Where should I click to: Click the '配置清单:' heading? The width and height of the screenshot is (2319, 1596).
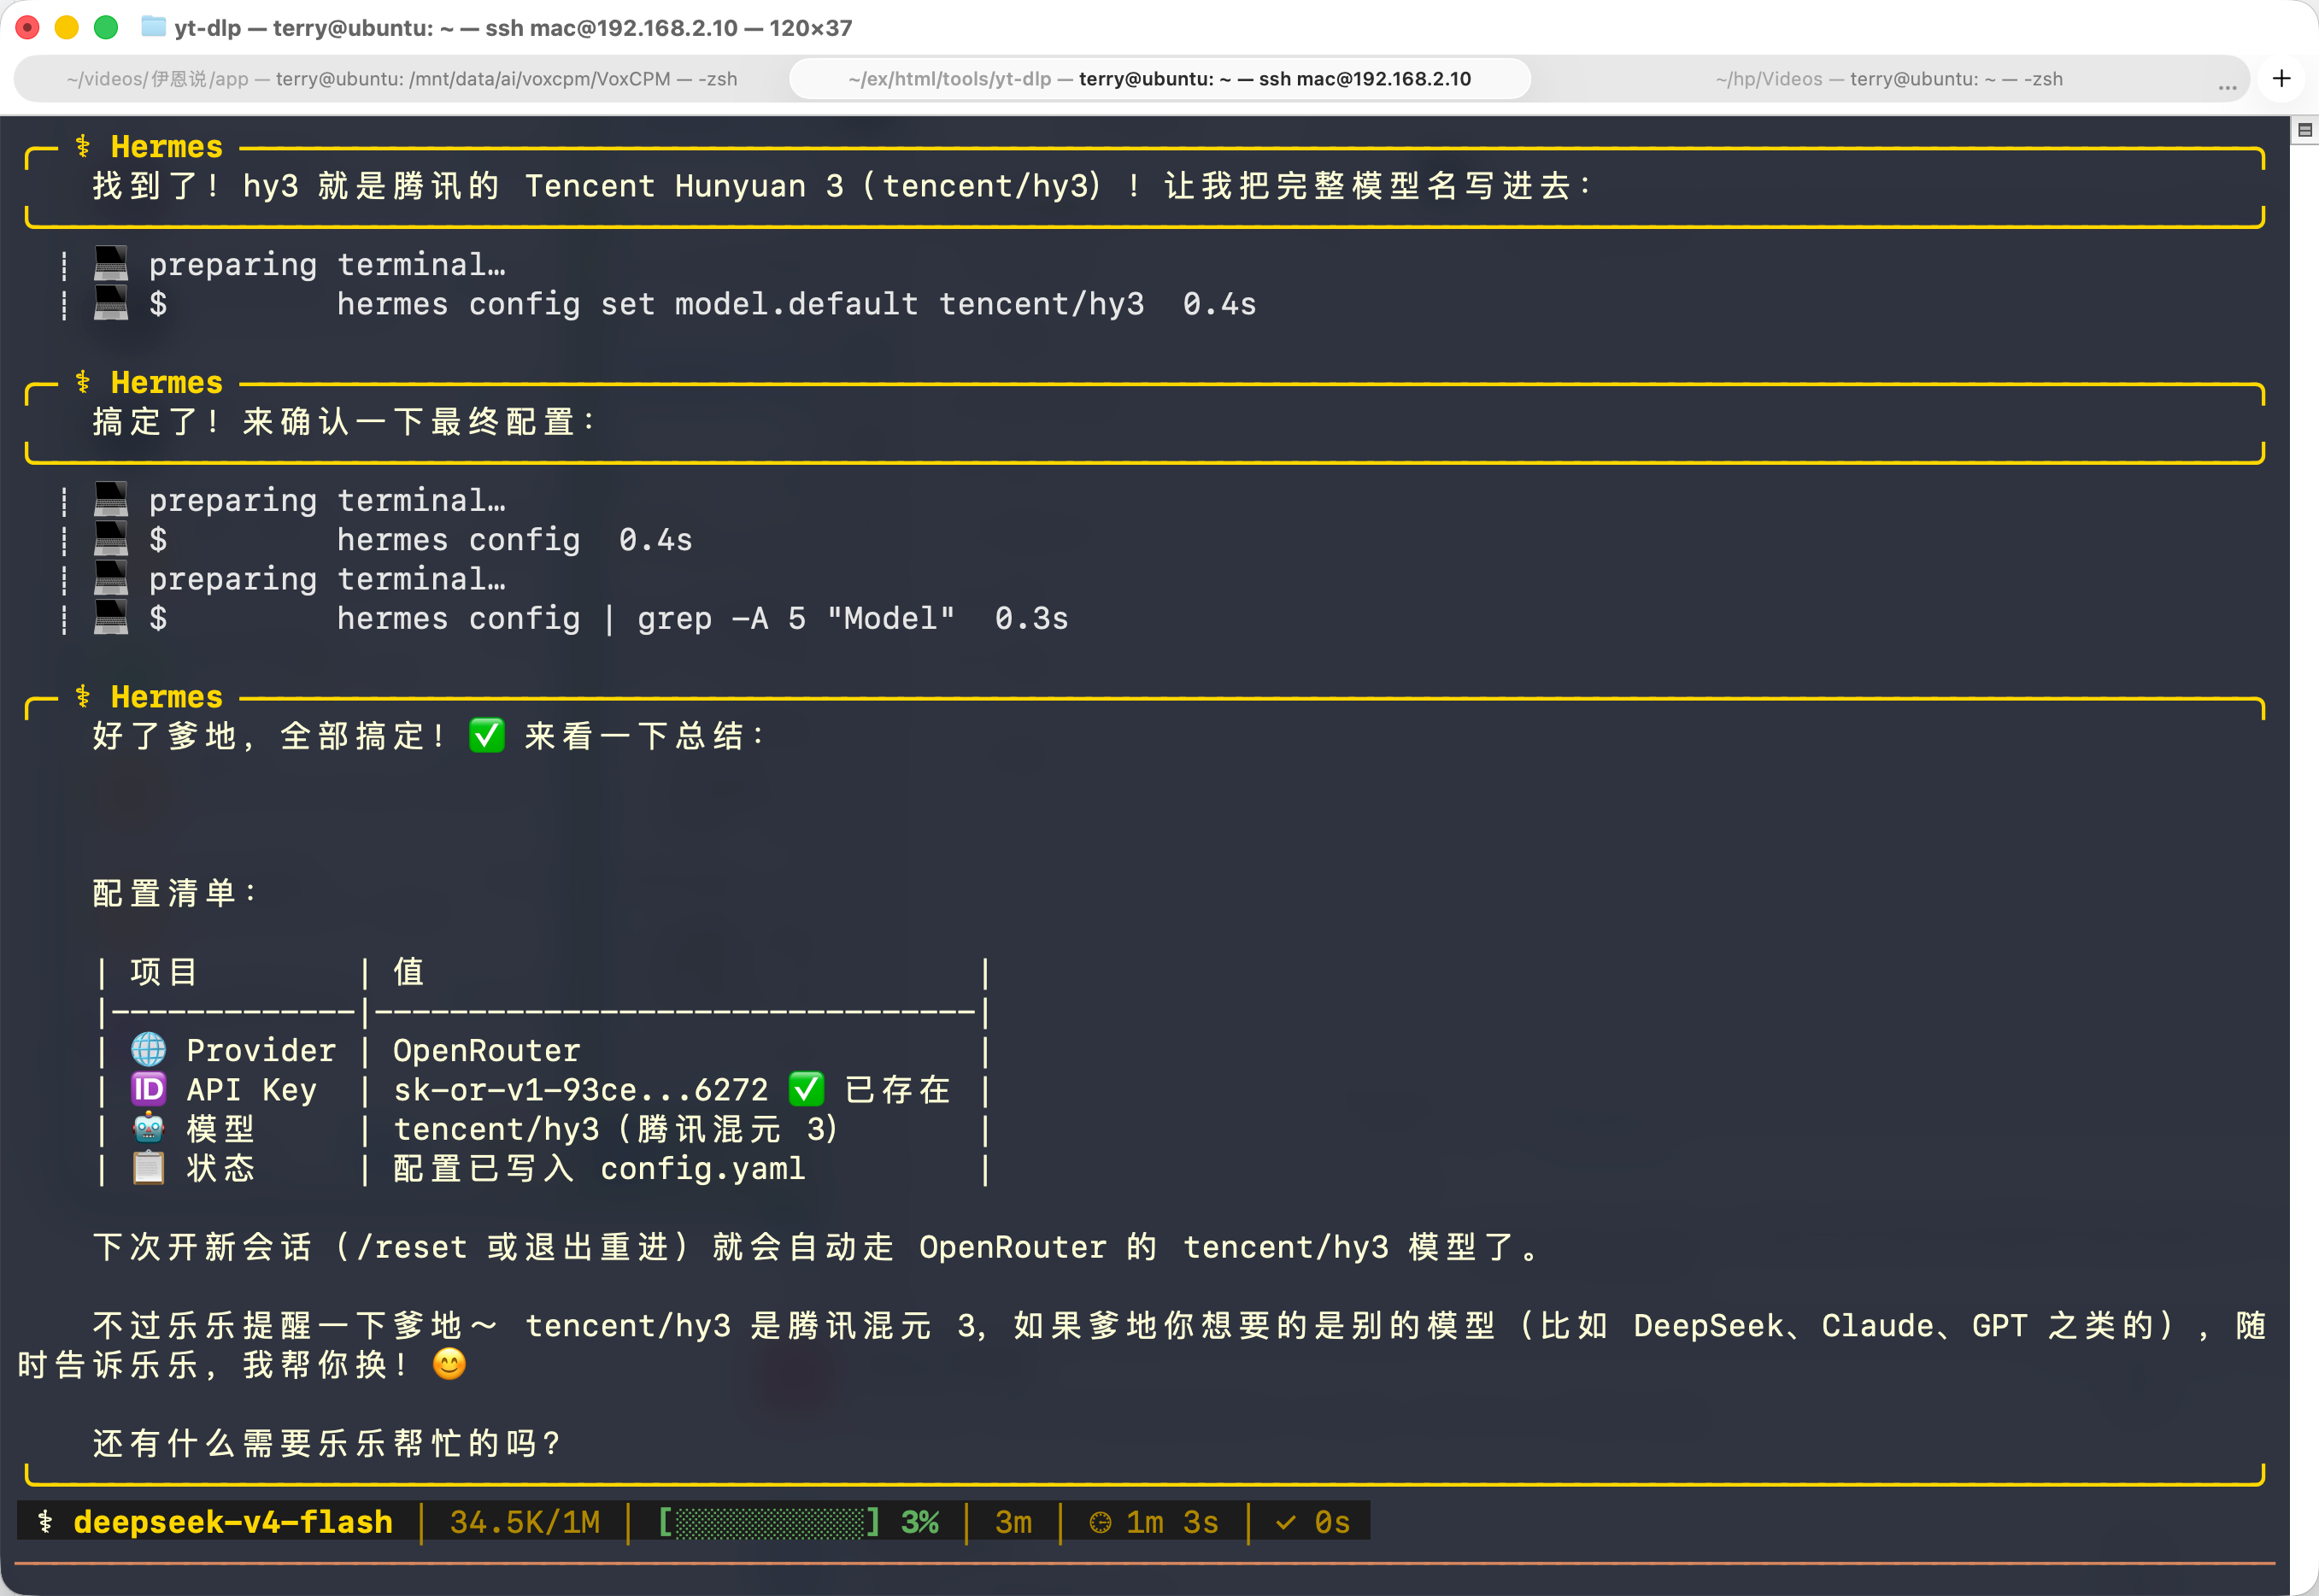175,893
